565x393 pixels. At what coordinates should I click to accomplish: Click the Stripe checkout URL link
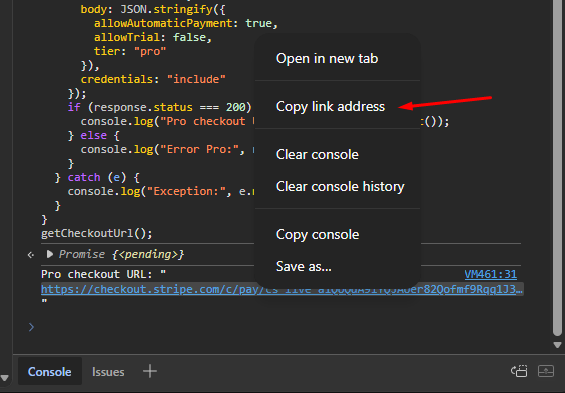(x=282, y=289)
